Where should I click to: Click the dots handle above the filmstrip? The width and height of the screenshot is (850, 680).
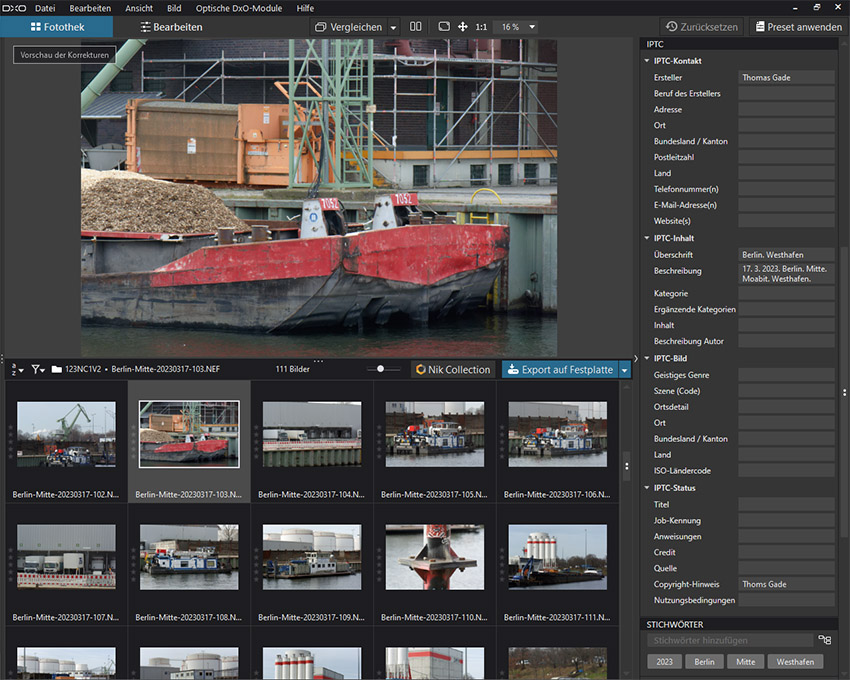click(318, 361)
